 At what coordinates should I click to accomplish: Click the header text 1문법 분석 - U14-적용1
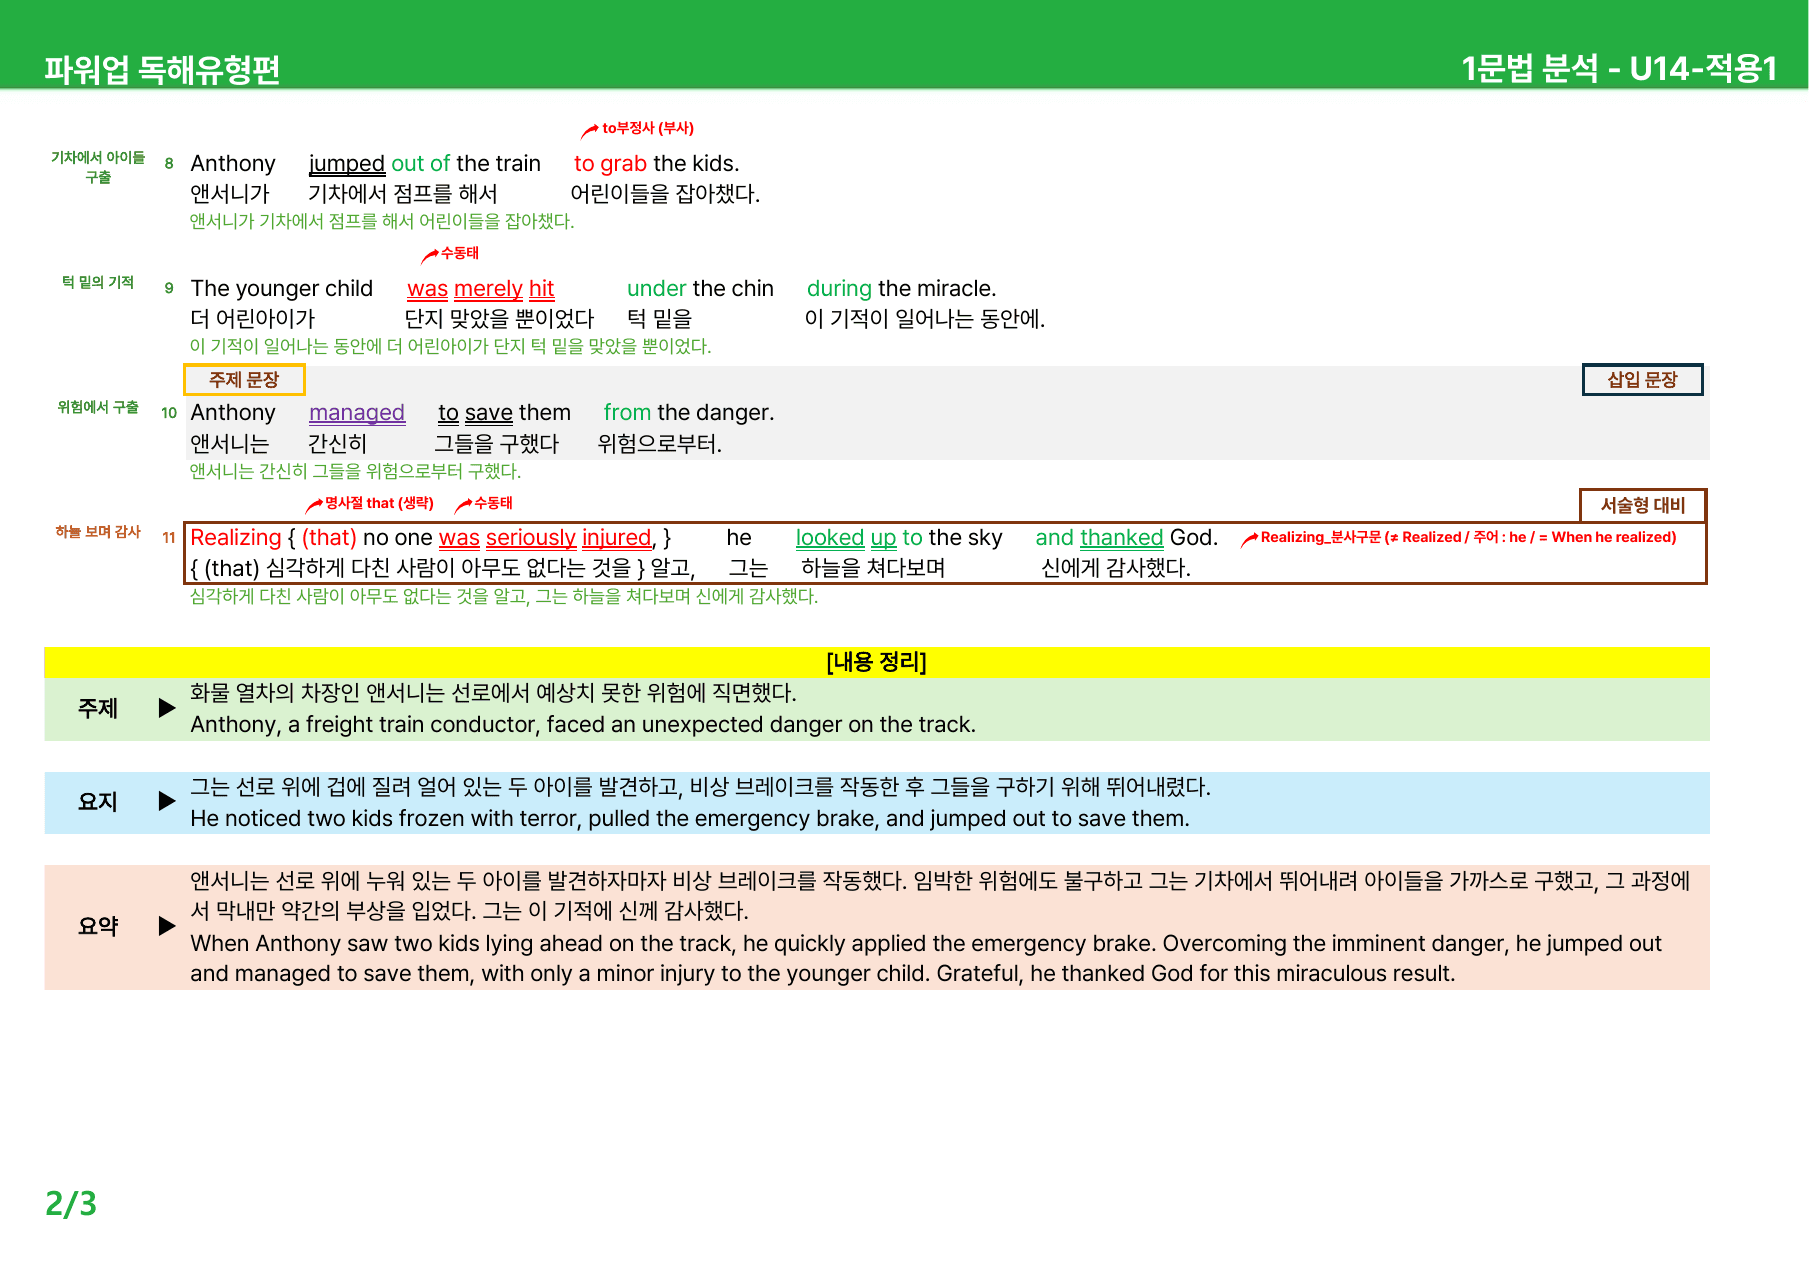(x=1619, y=68)
